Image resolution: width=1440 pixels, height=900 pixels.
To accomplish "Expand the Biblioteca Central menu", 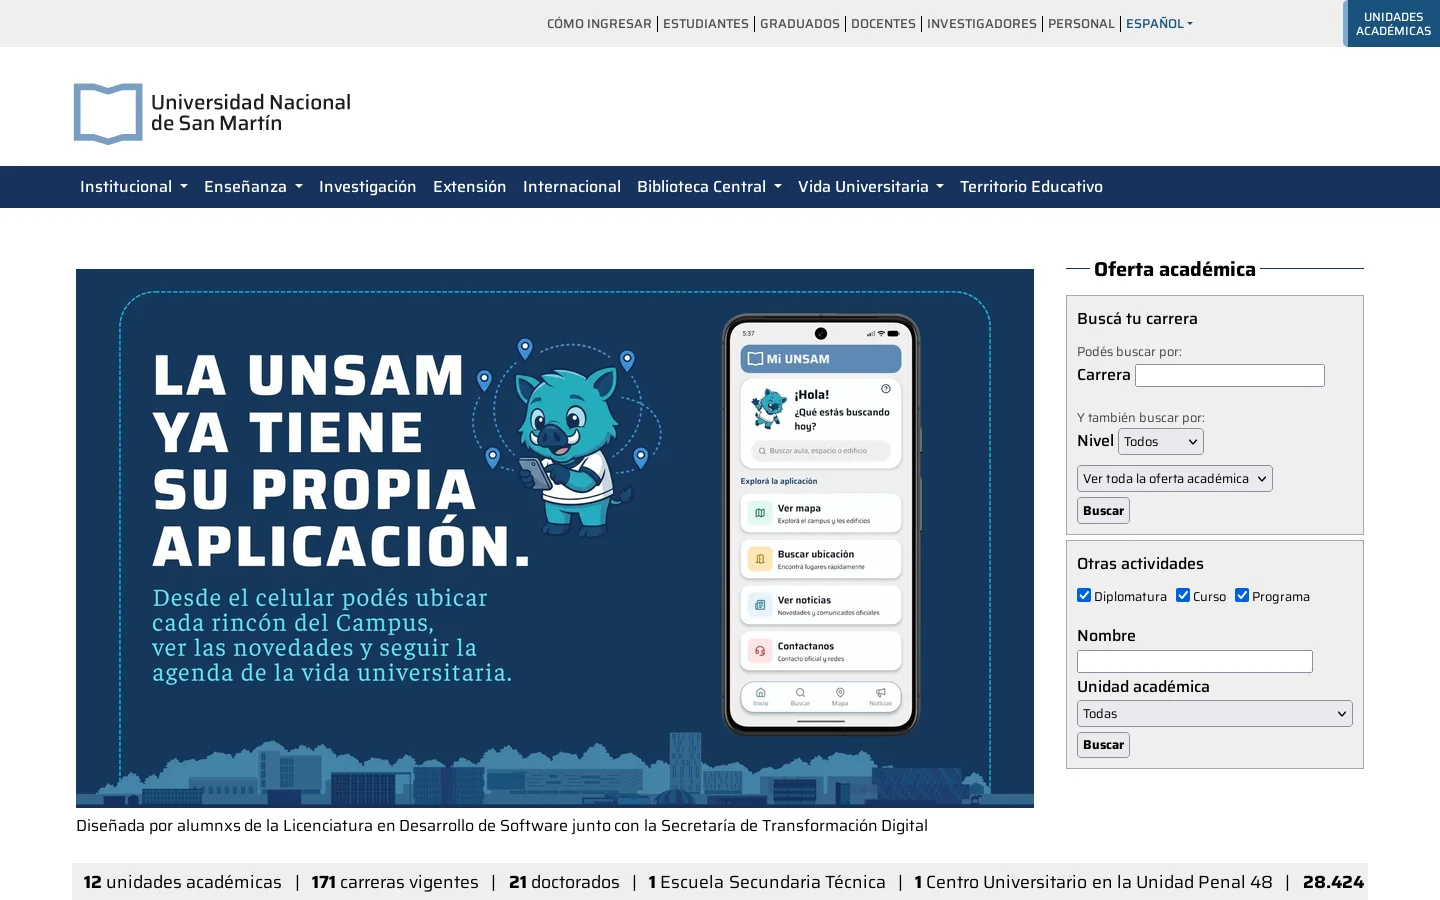I will 709,187.
